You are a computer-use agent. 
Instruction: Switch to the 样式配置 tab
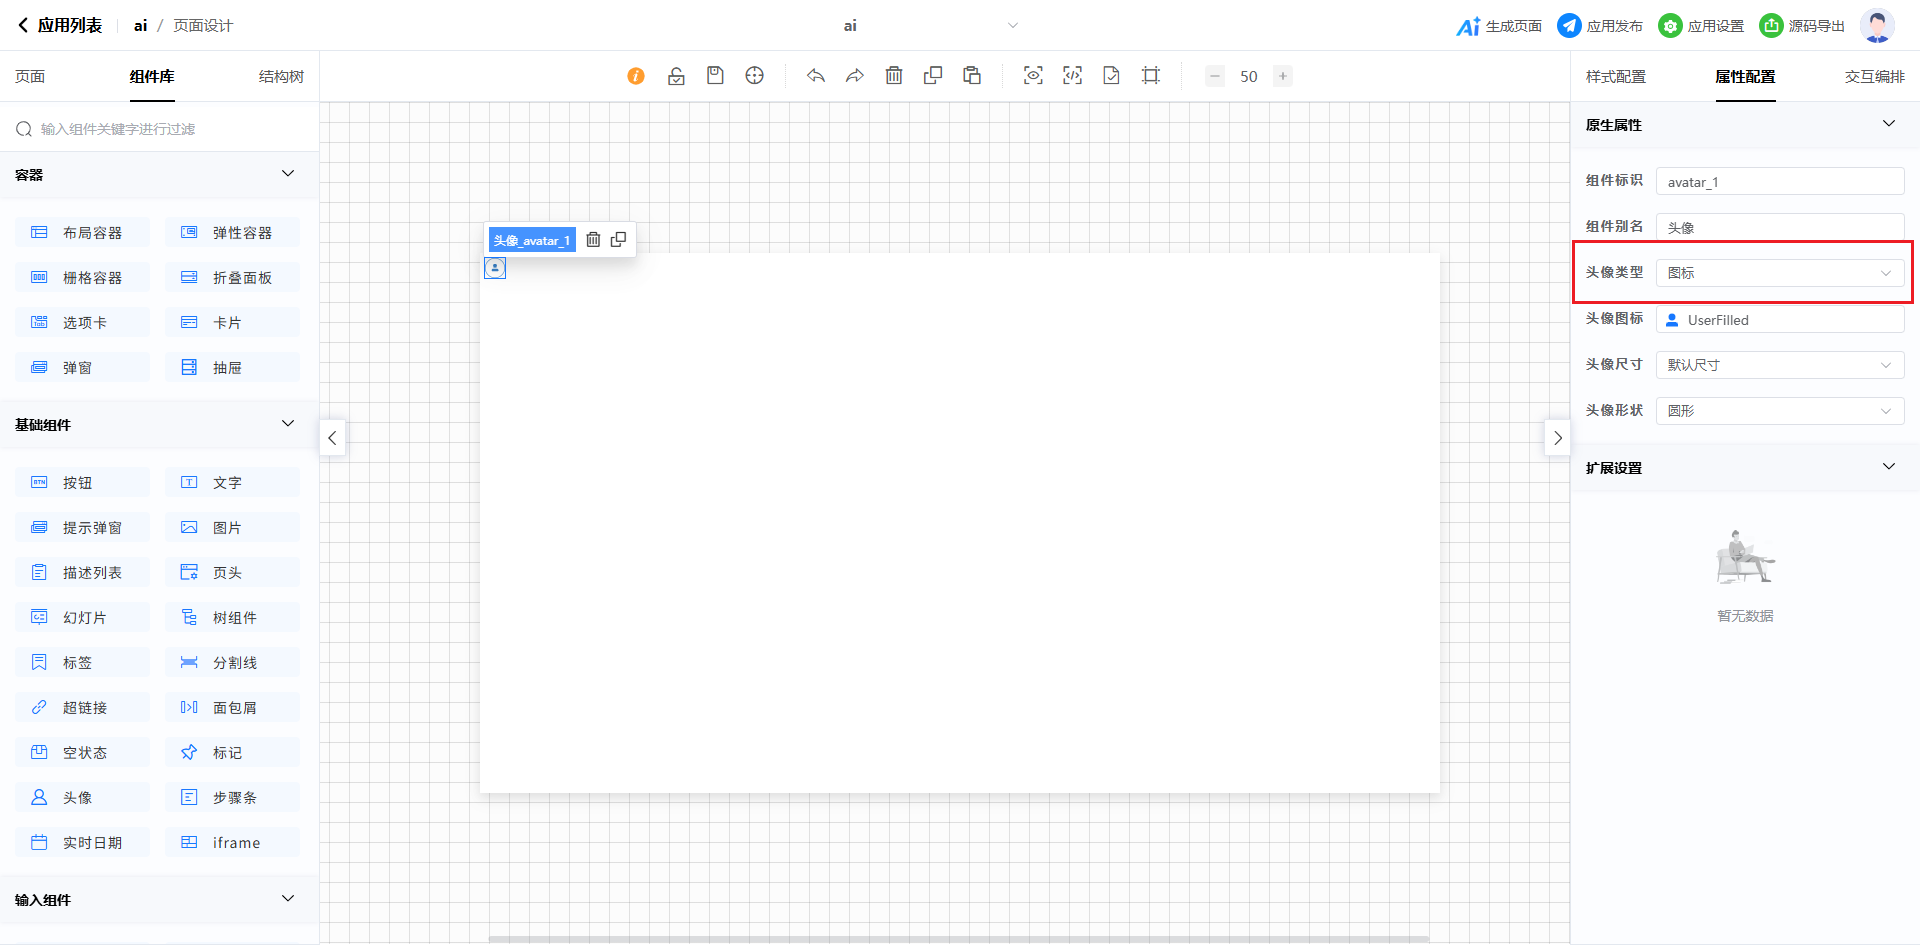click(1615, 77)
